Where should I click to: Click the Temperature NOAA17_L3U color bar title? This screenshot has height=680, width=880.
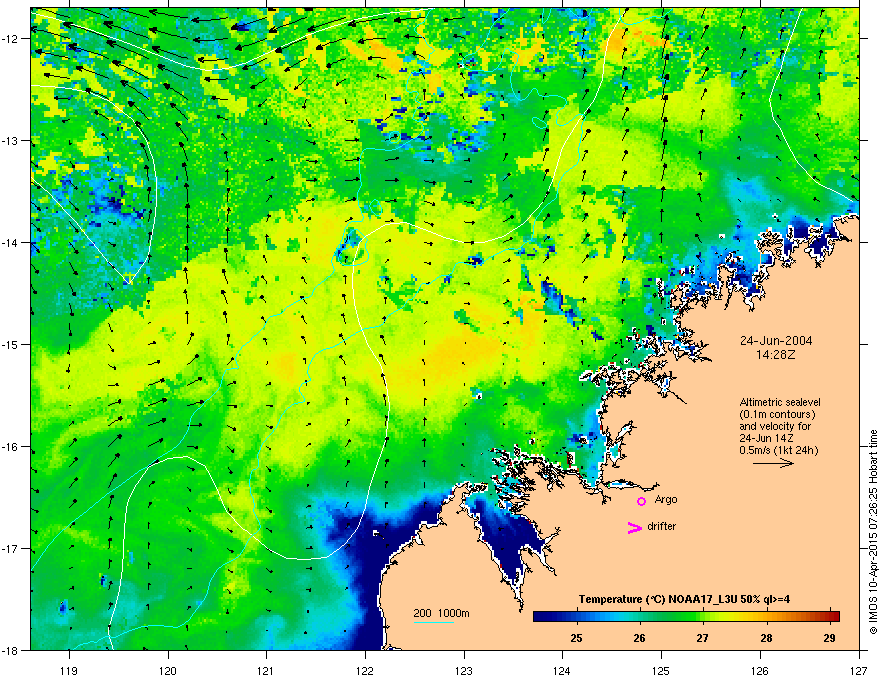pyautogui.click(x=684, y=599)
